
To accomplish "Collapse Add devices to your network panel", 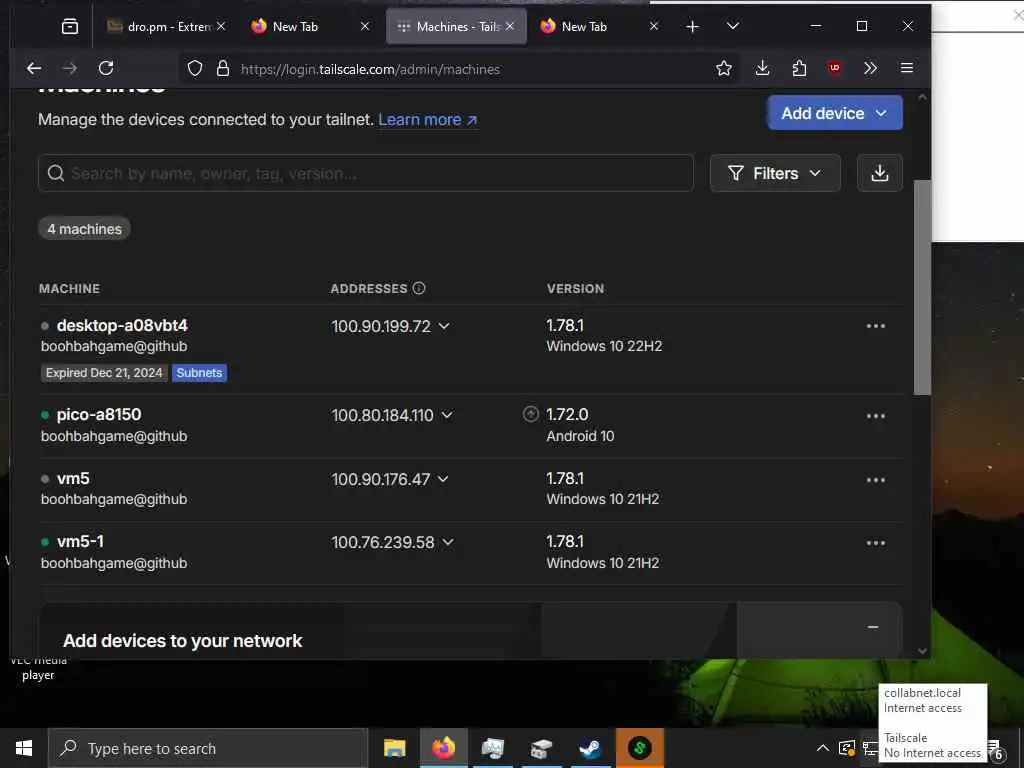I will (872, 627).
